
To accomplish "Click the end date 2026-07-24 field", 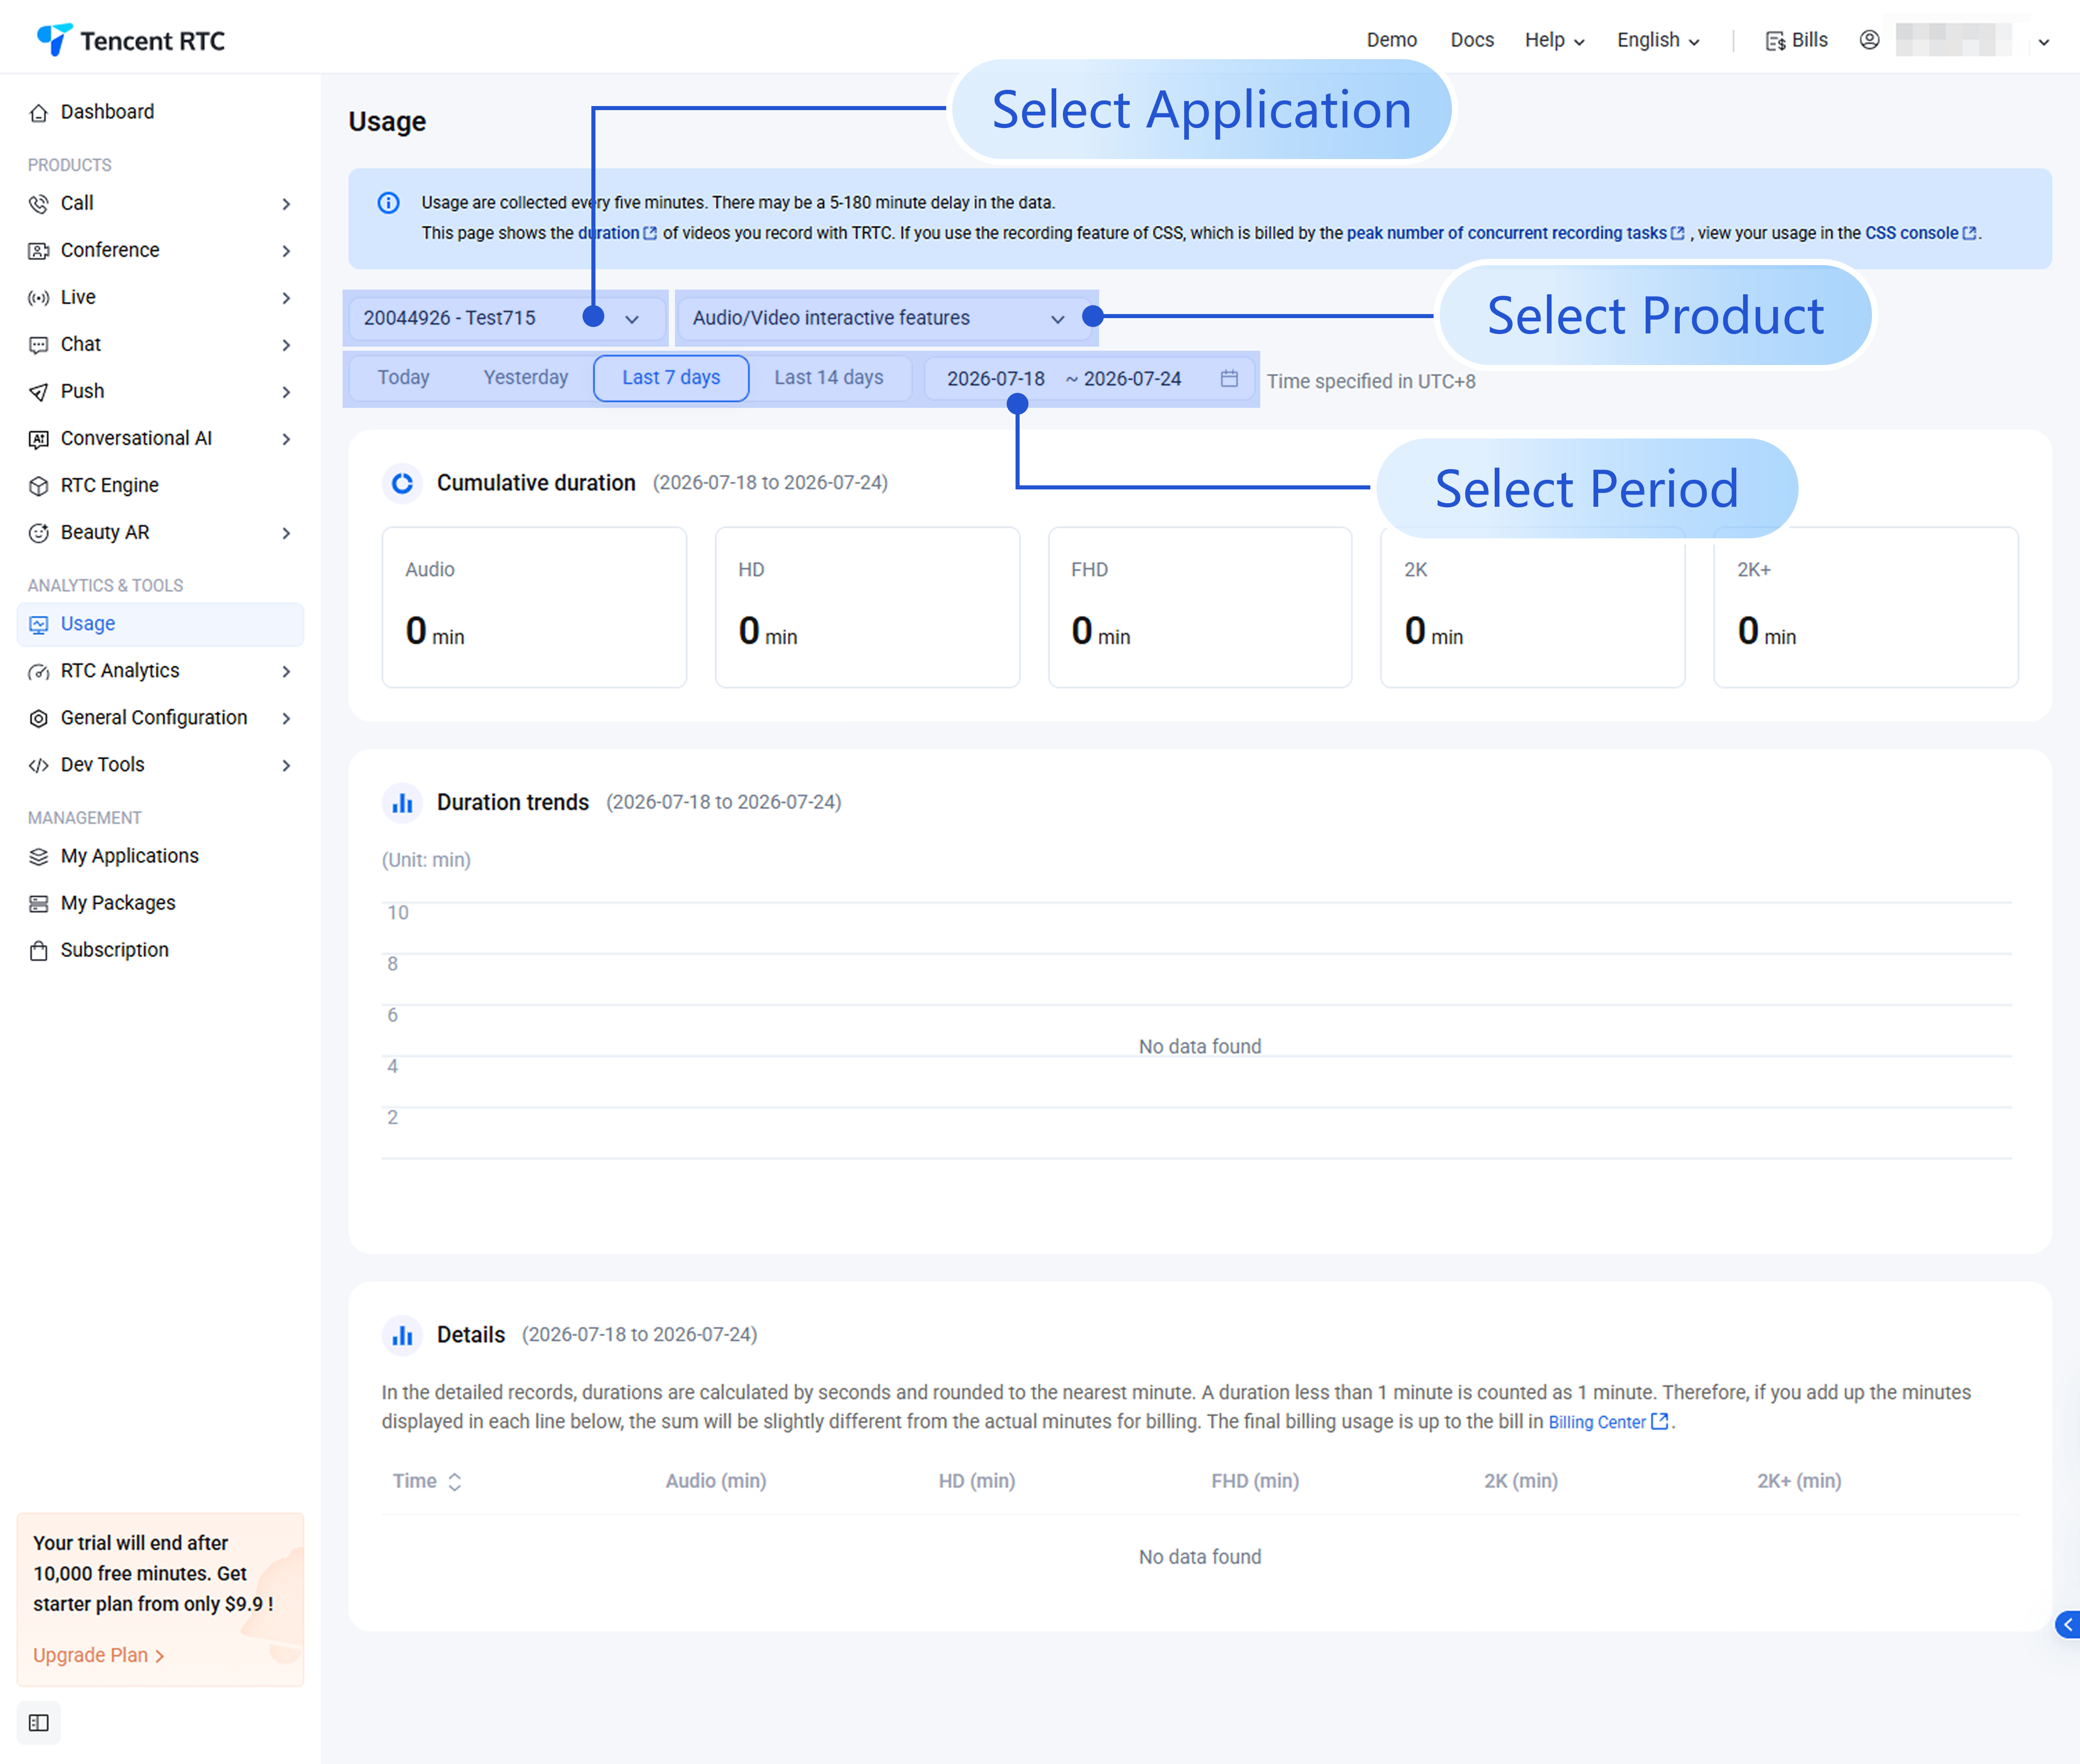I will 1133,379.
